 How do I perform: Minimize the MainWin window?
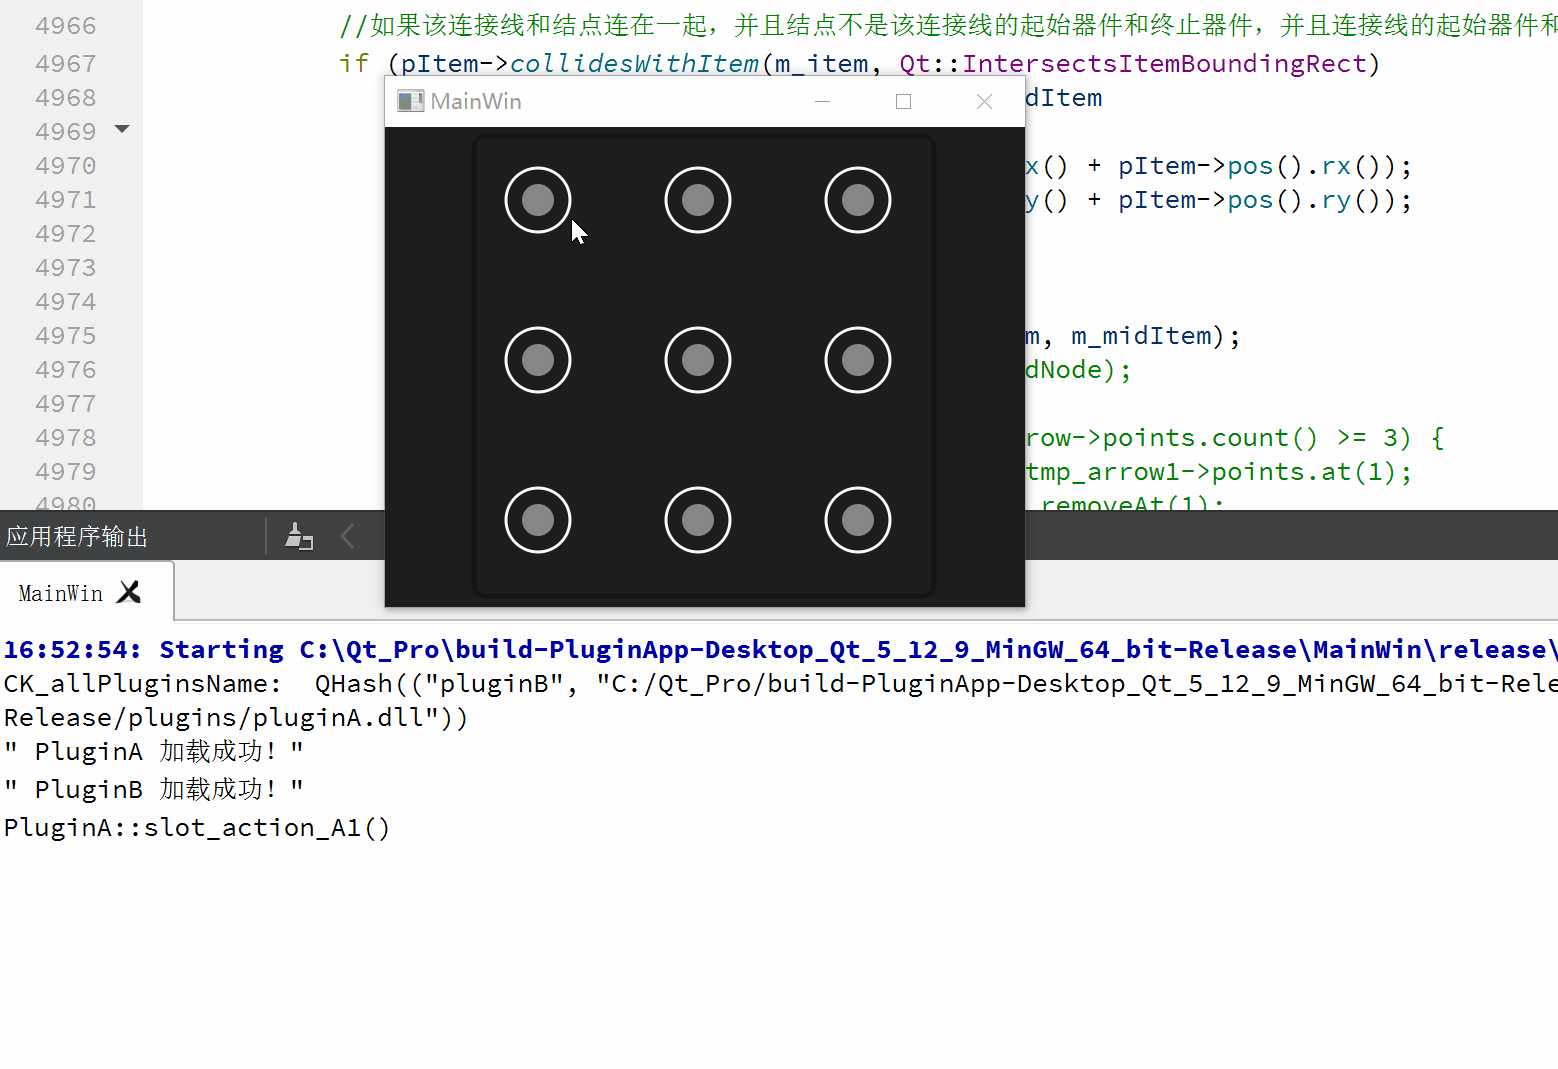pyautogui.click(x=822, y=101)
